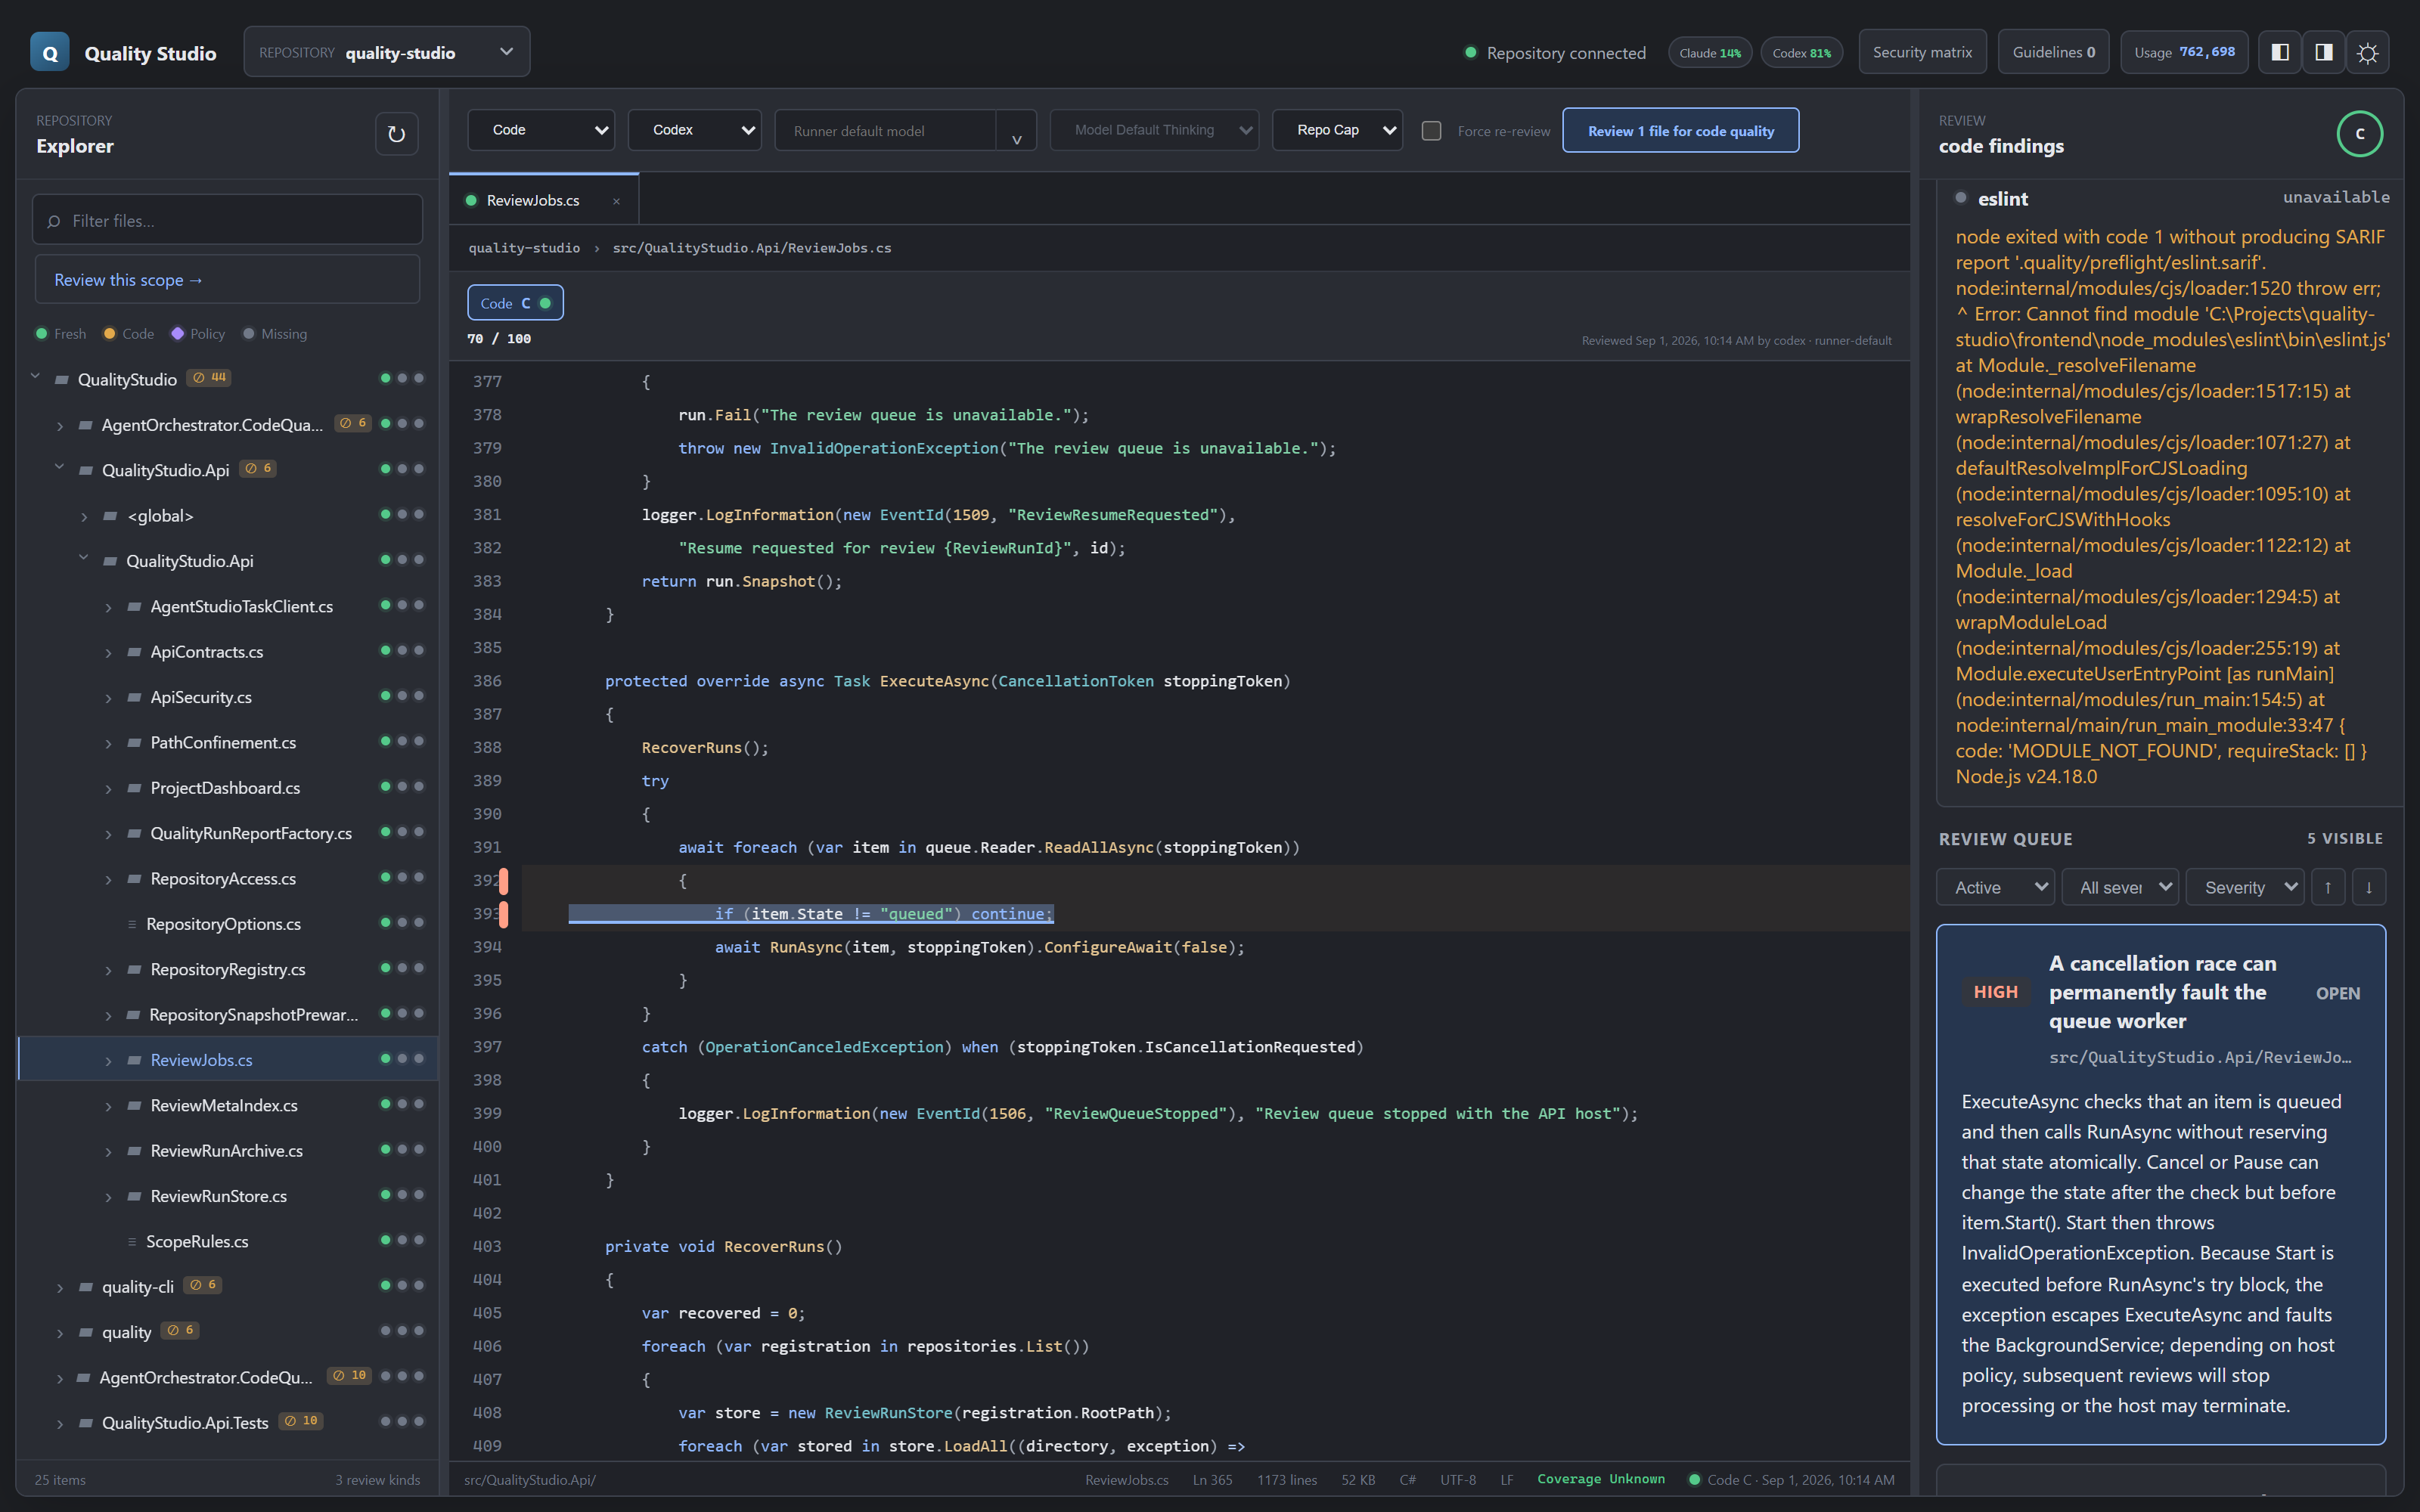Screen dimensions: 2420x1512
Task: Click the Claude 14% usage pill
Action: pyautogui.click(x=1709, y=53)
